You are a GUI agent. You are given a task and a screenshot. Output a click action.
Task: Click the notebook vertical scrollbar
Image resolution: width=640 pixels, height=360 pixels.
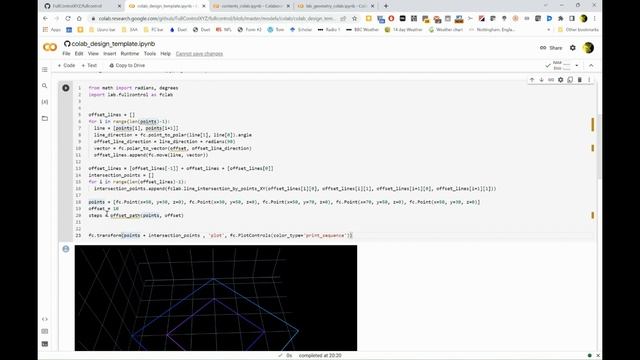click(599, 147)
